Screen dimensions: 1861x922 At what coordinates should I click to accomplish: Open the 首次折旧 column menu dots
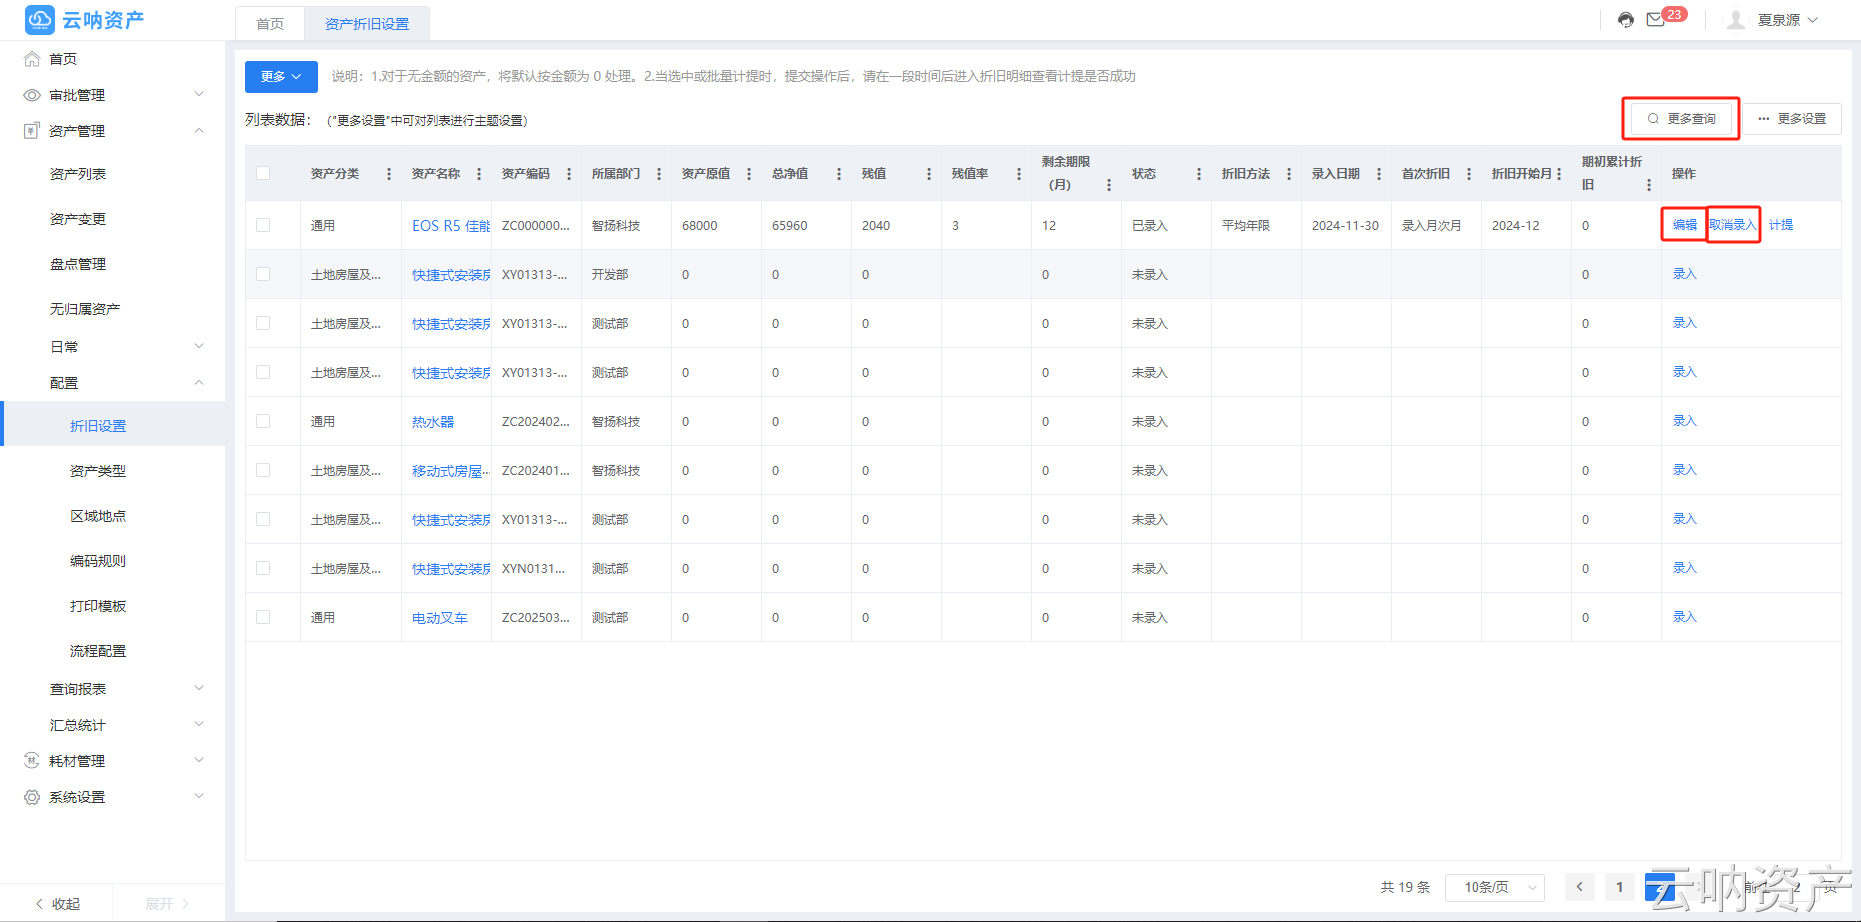coord(1469,174)
